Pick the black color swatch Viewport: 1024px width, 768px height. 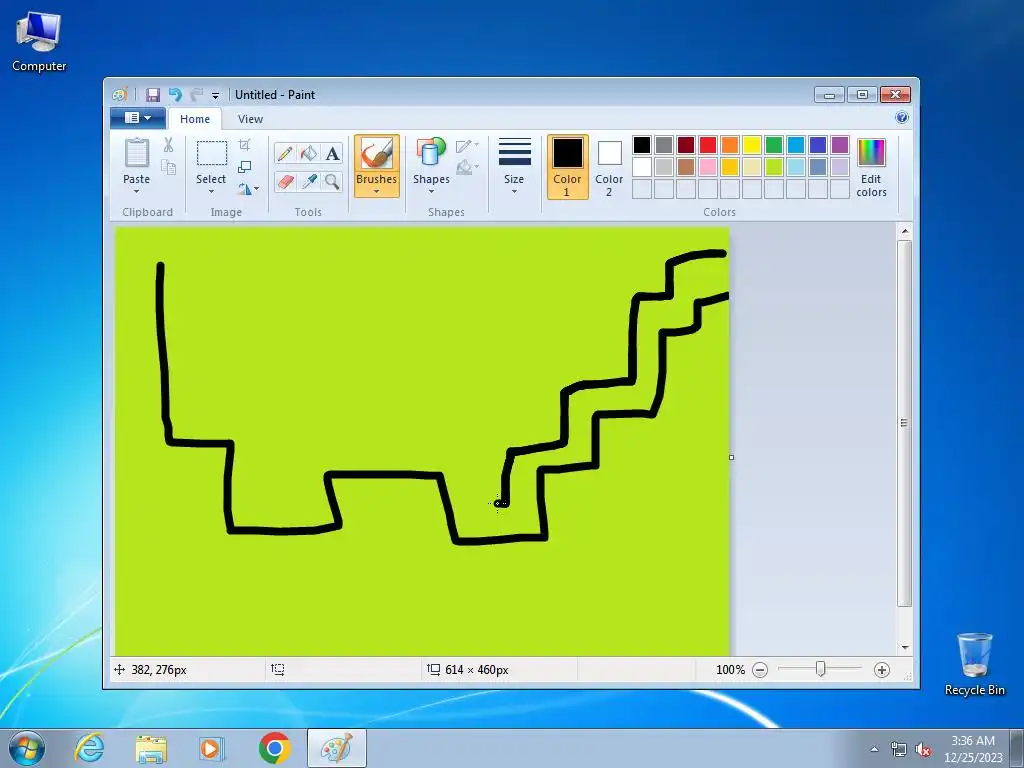tap(642, 145)
